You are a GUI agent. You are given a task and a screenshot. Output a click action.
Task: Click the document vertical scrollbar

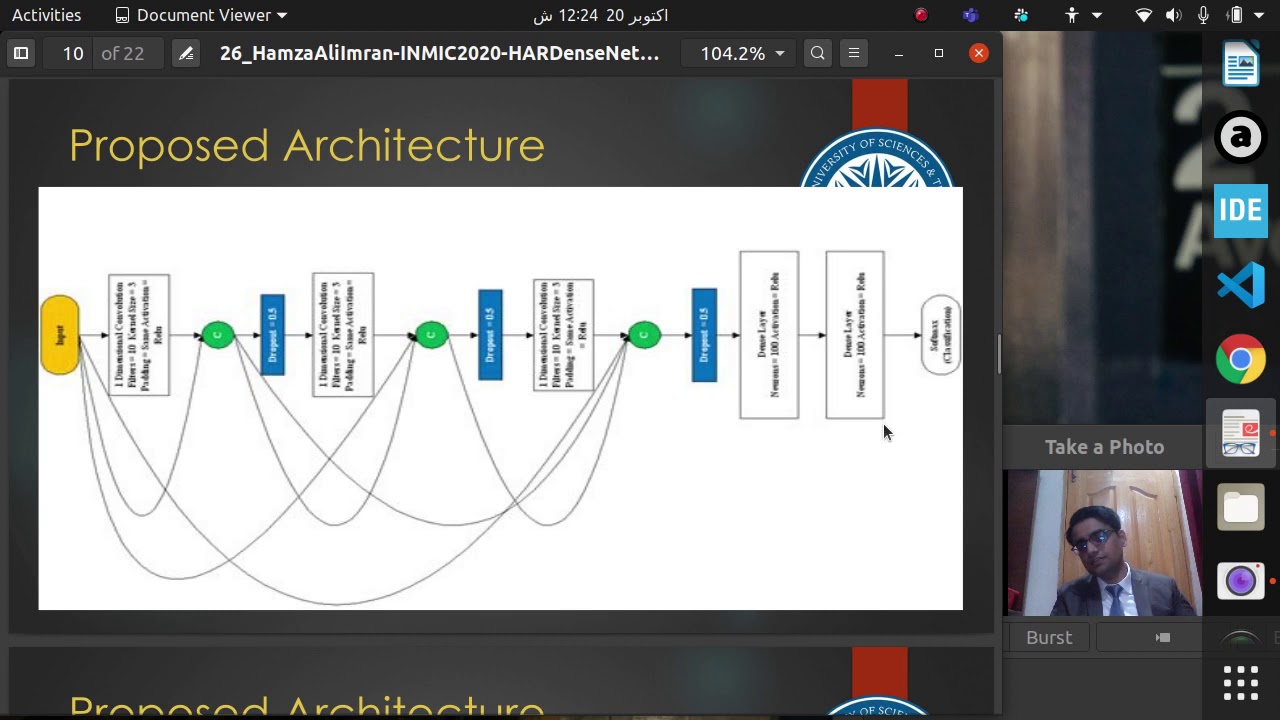[998, 356]
